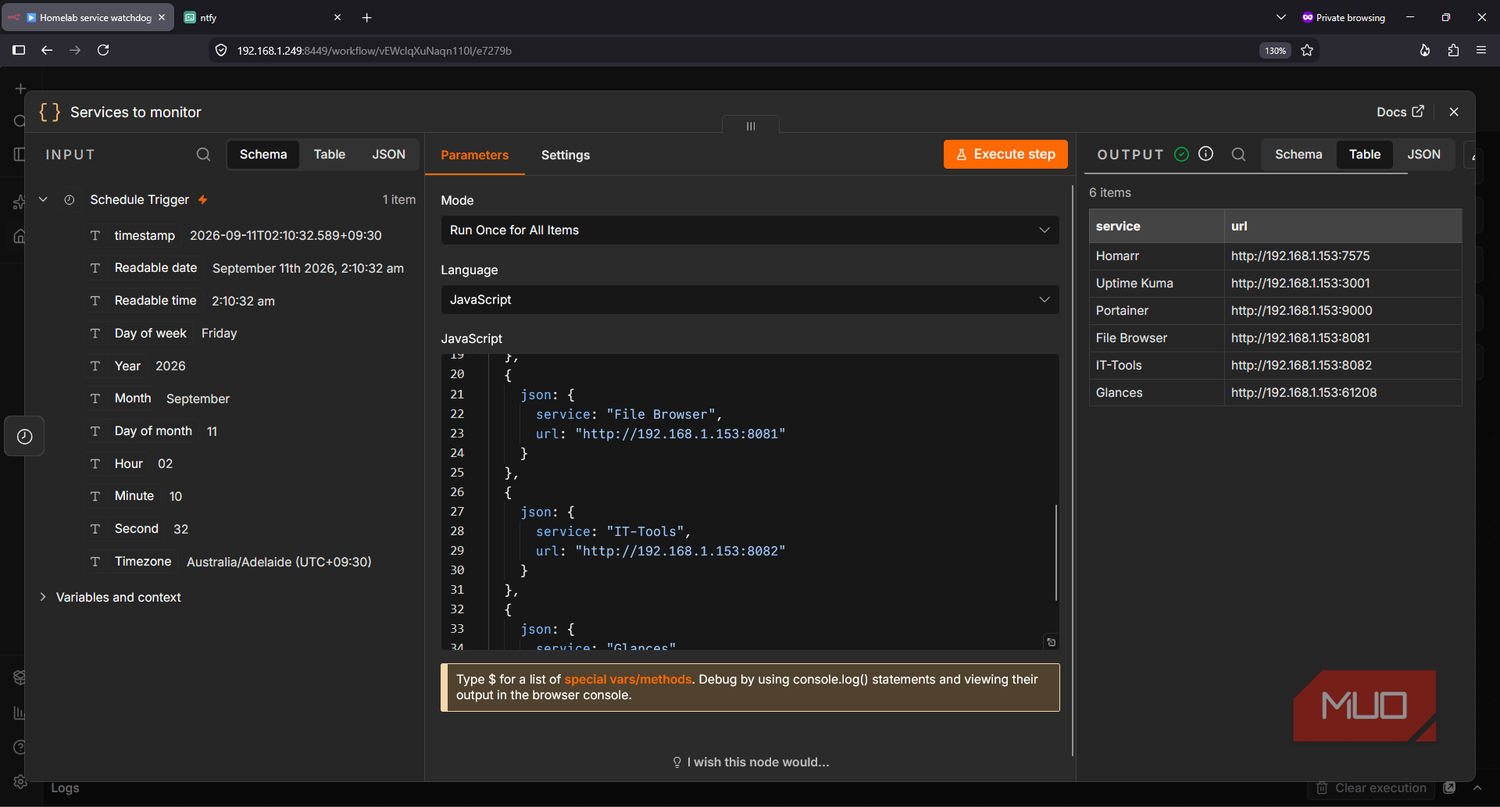The image size is (1500, 807).
Task: Click the Execute step button
Action: 1006,154
